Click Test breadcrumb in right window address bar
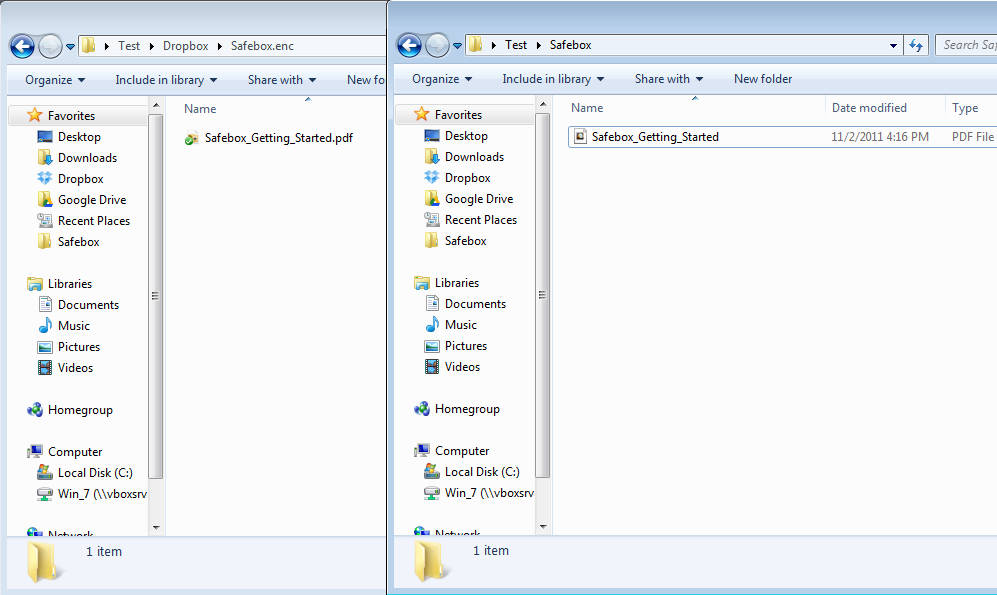This screenshot has width=997, height=595. point(516,45)
